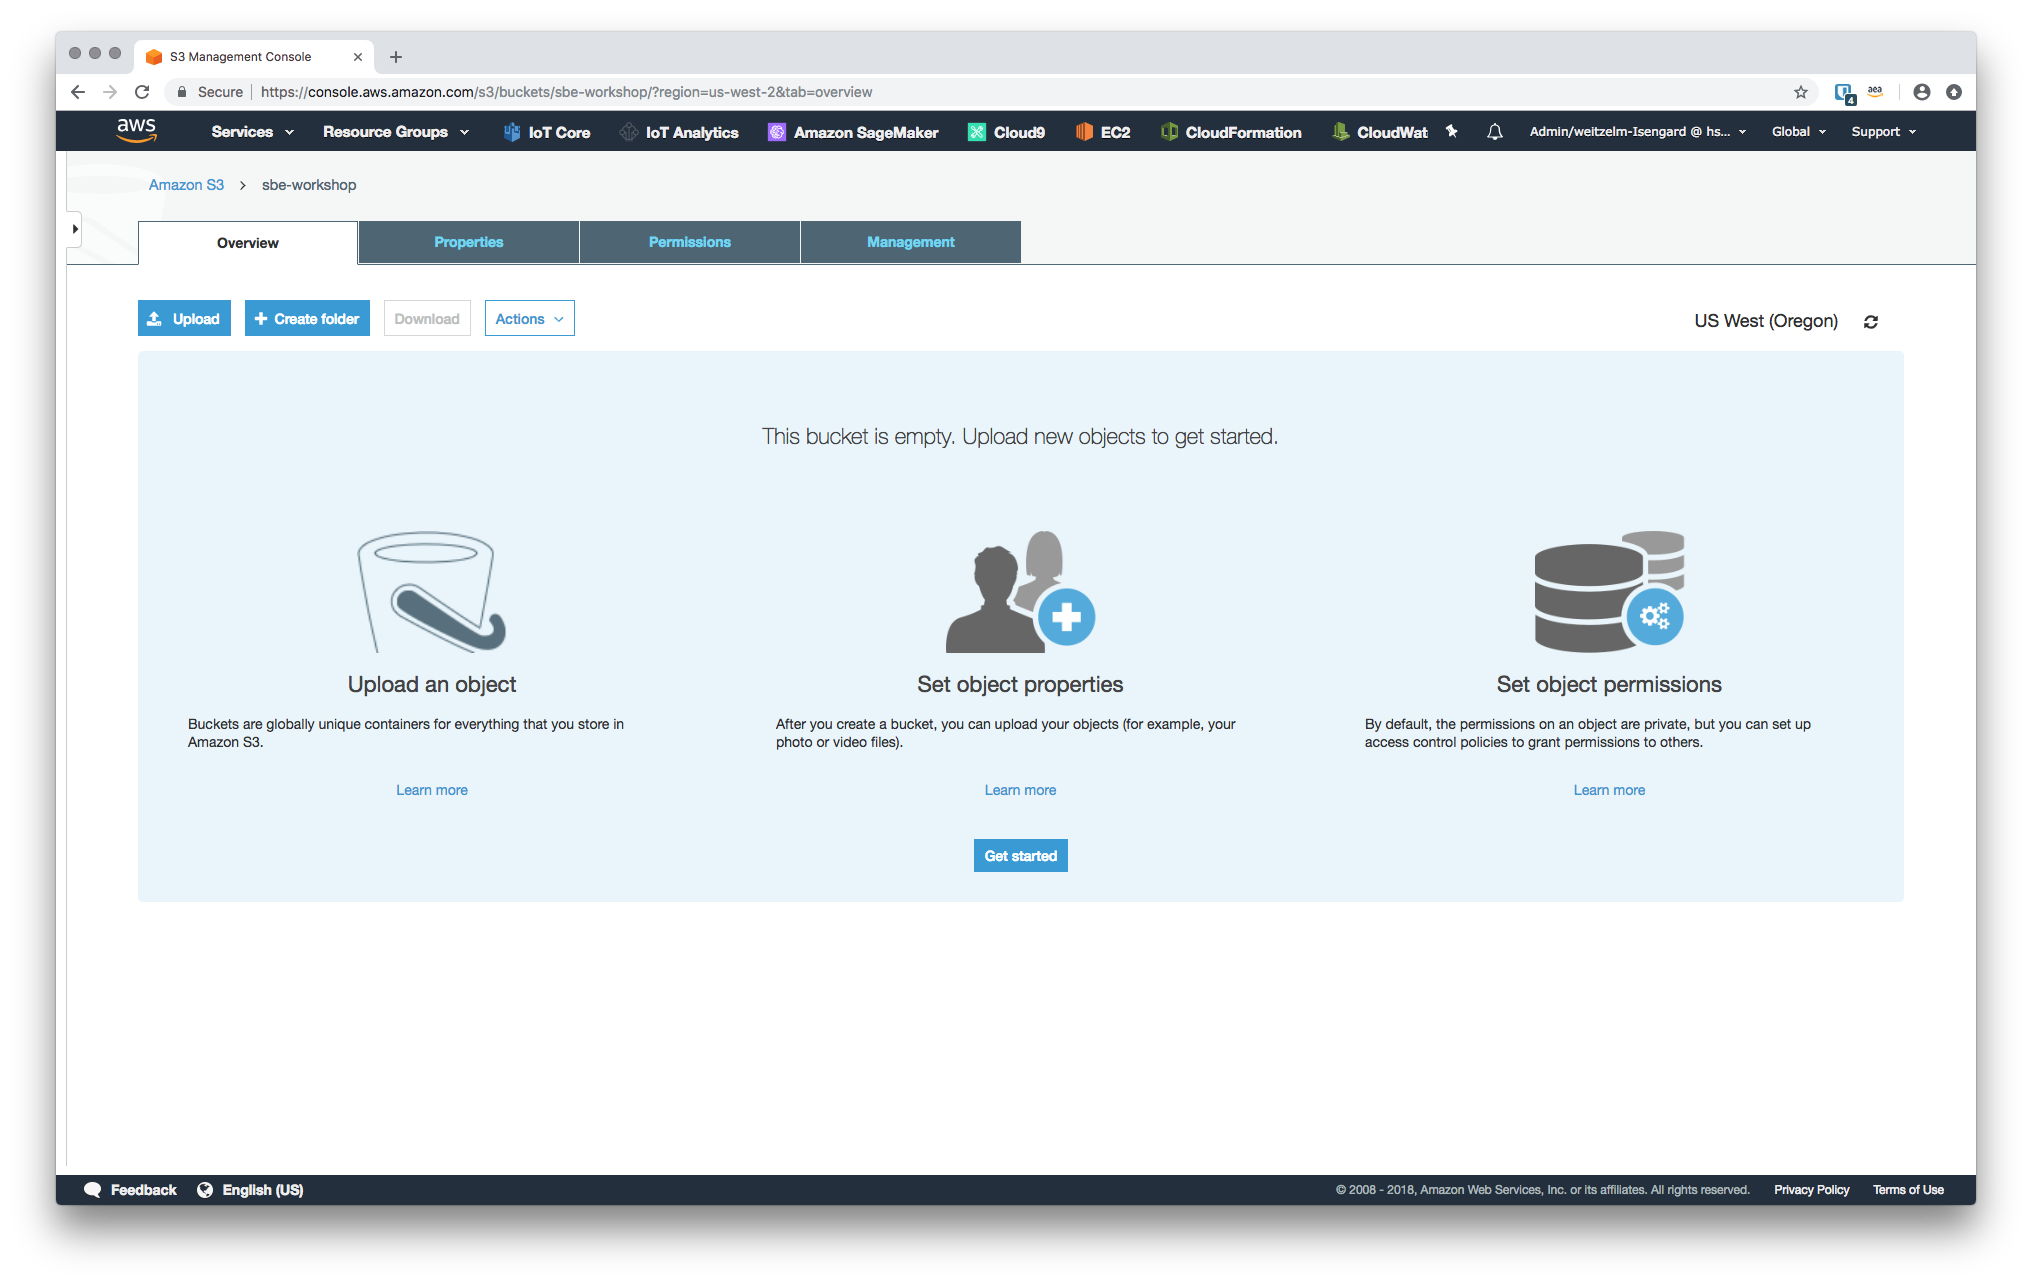
Task: Expand the left side navigation panel
Action: [x=74, y=229]
